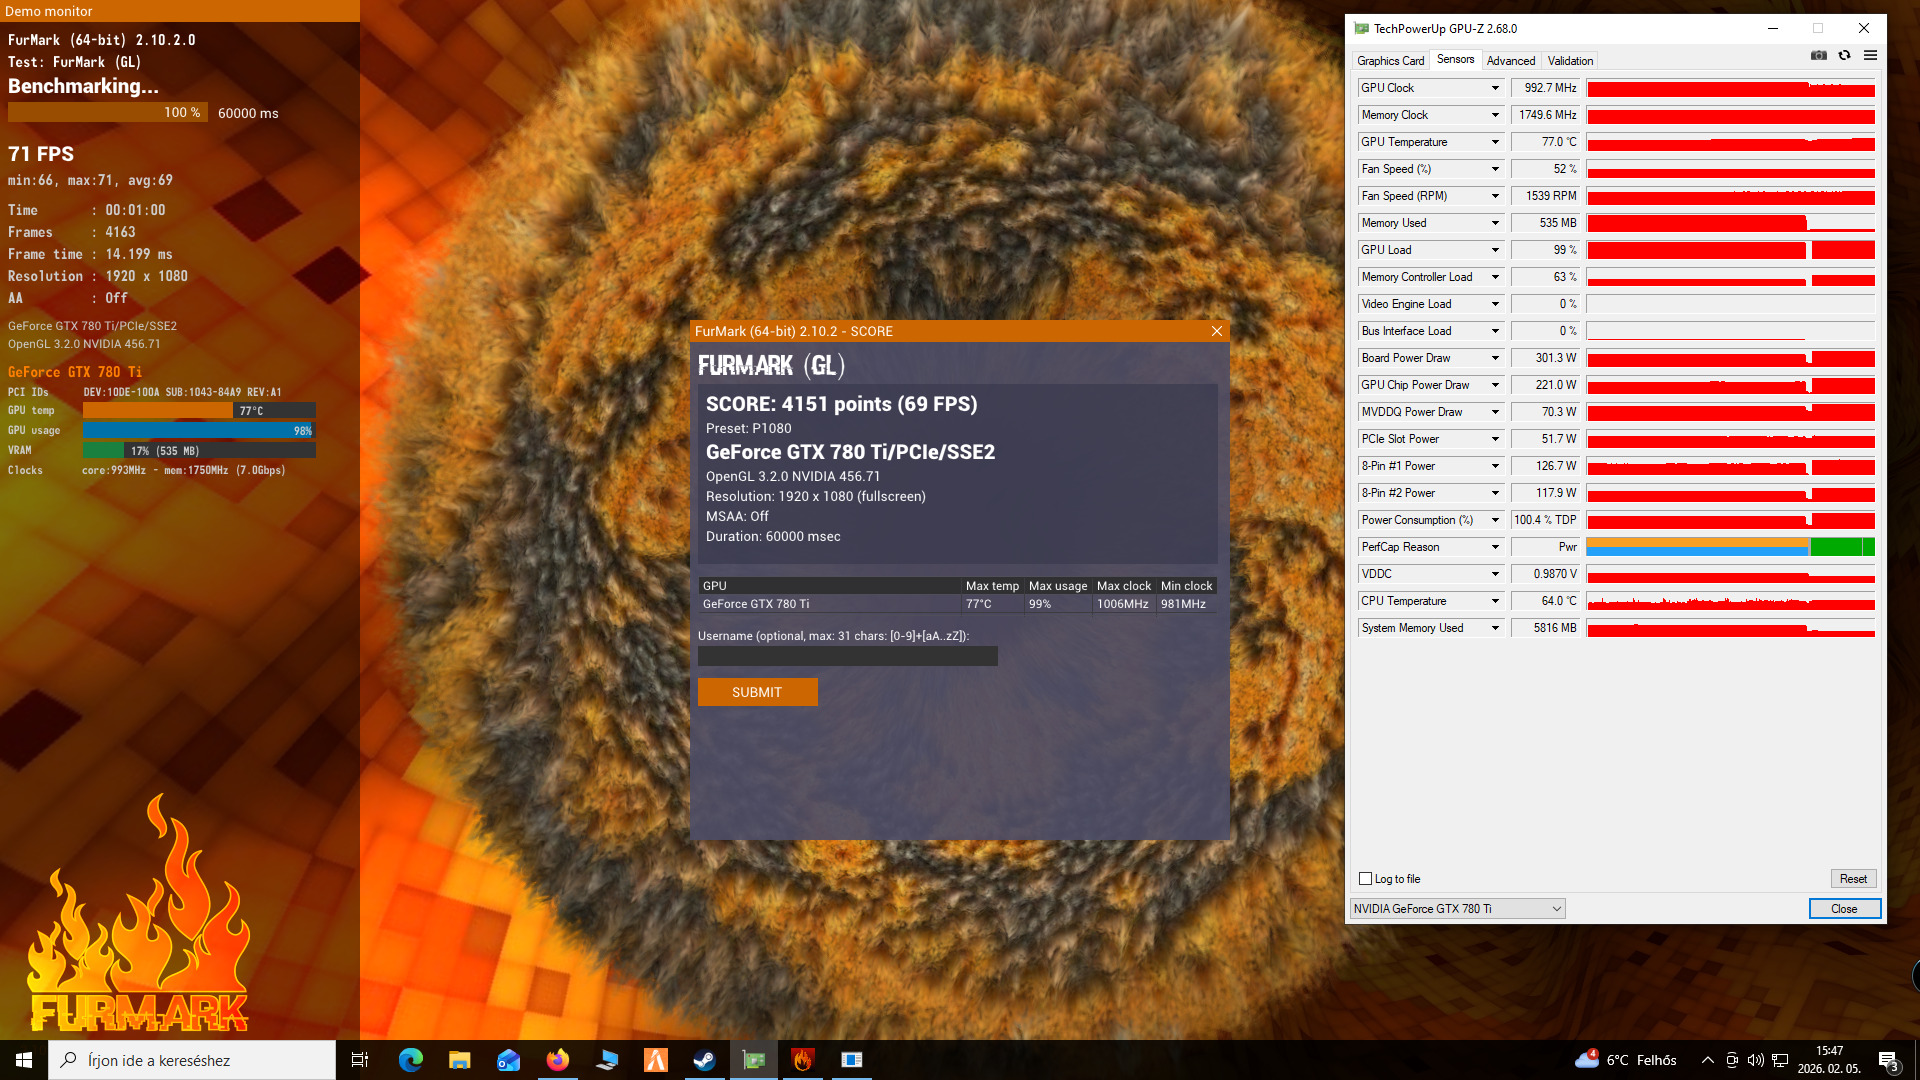The height and width of the screenshot is (1080, 1920).
Task: Switch to the Graphics Card tab
Action: [1390, 61]
